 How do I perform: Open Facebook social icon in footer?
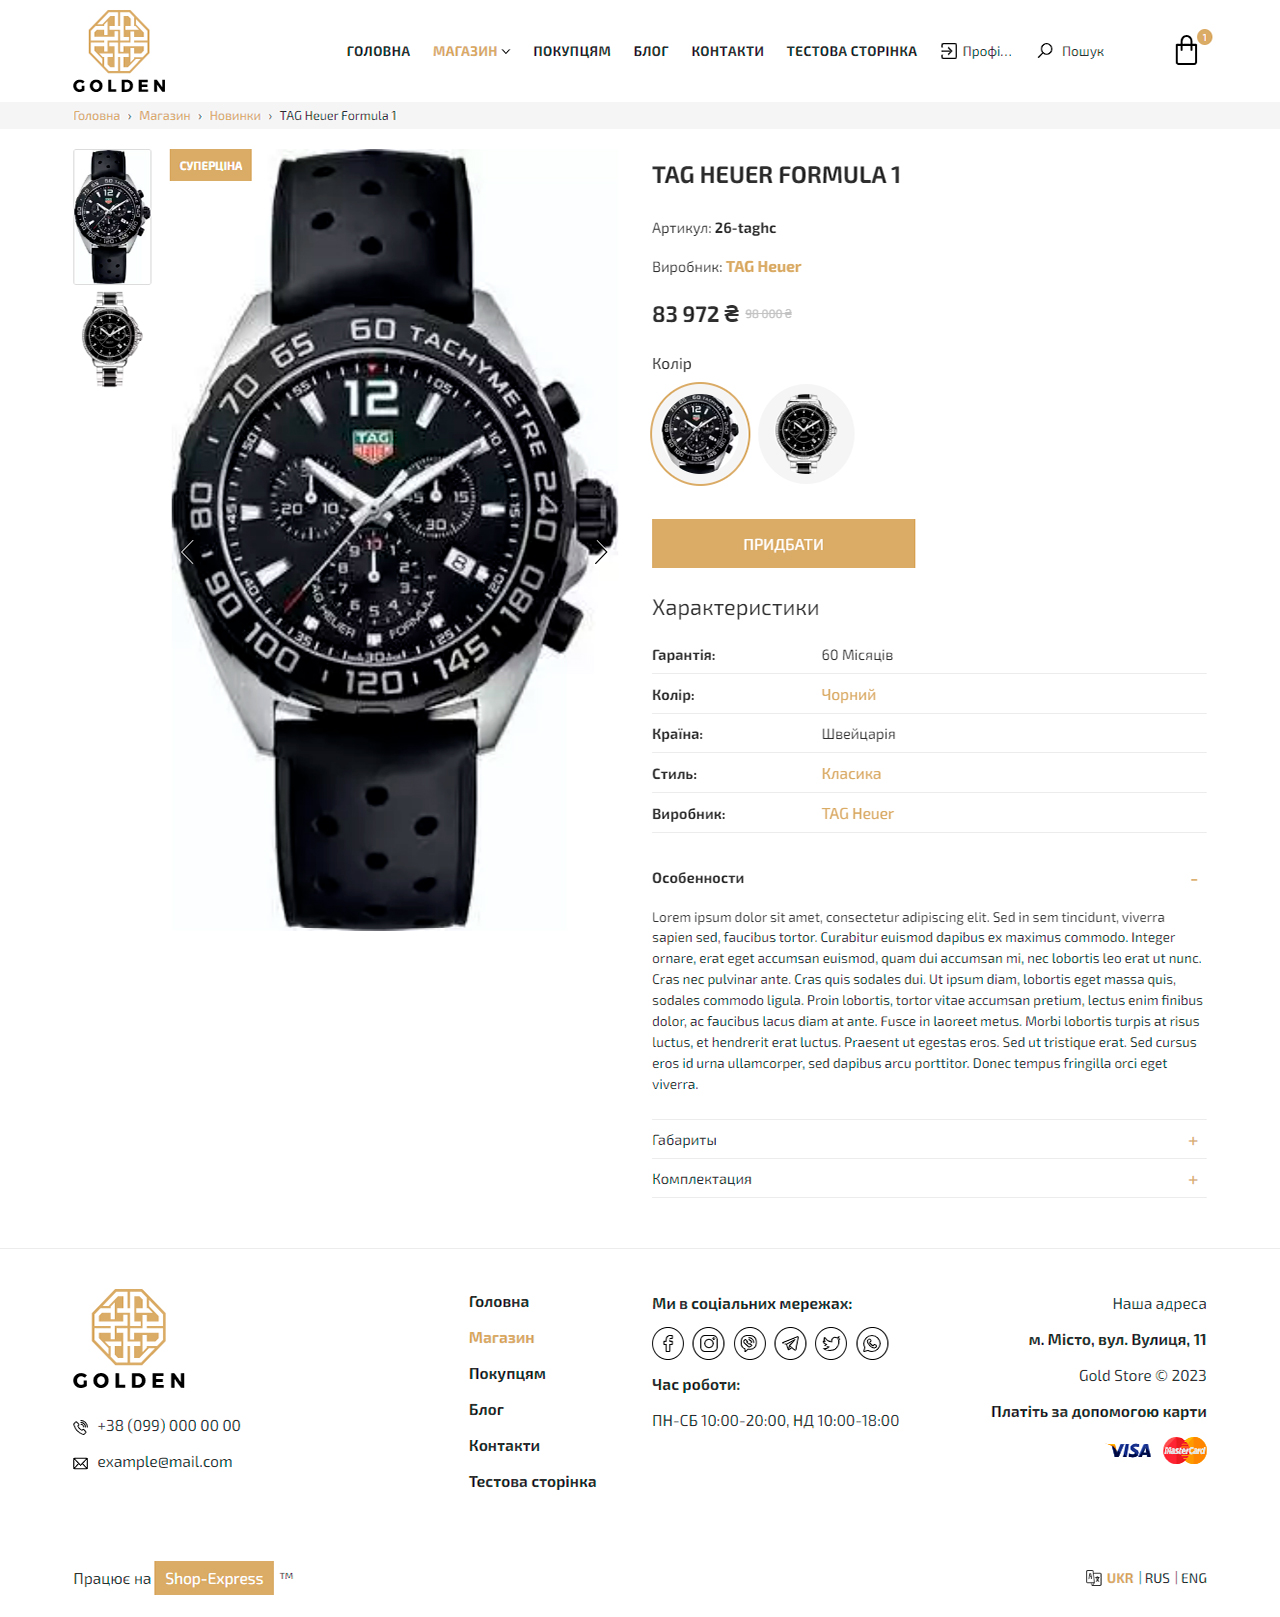point(668,1343)
